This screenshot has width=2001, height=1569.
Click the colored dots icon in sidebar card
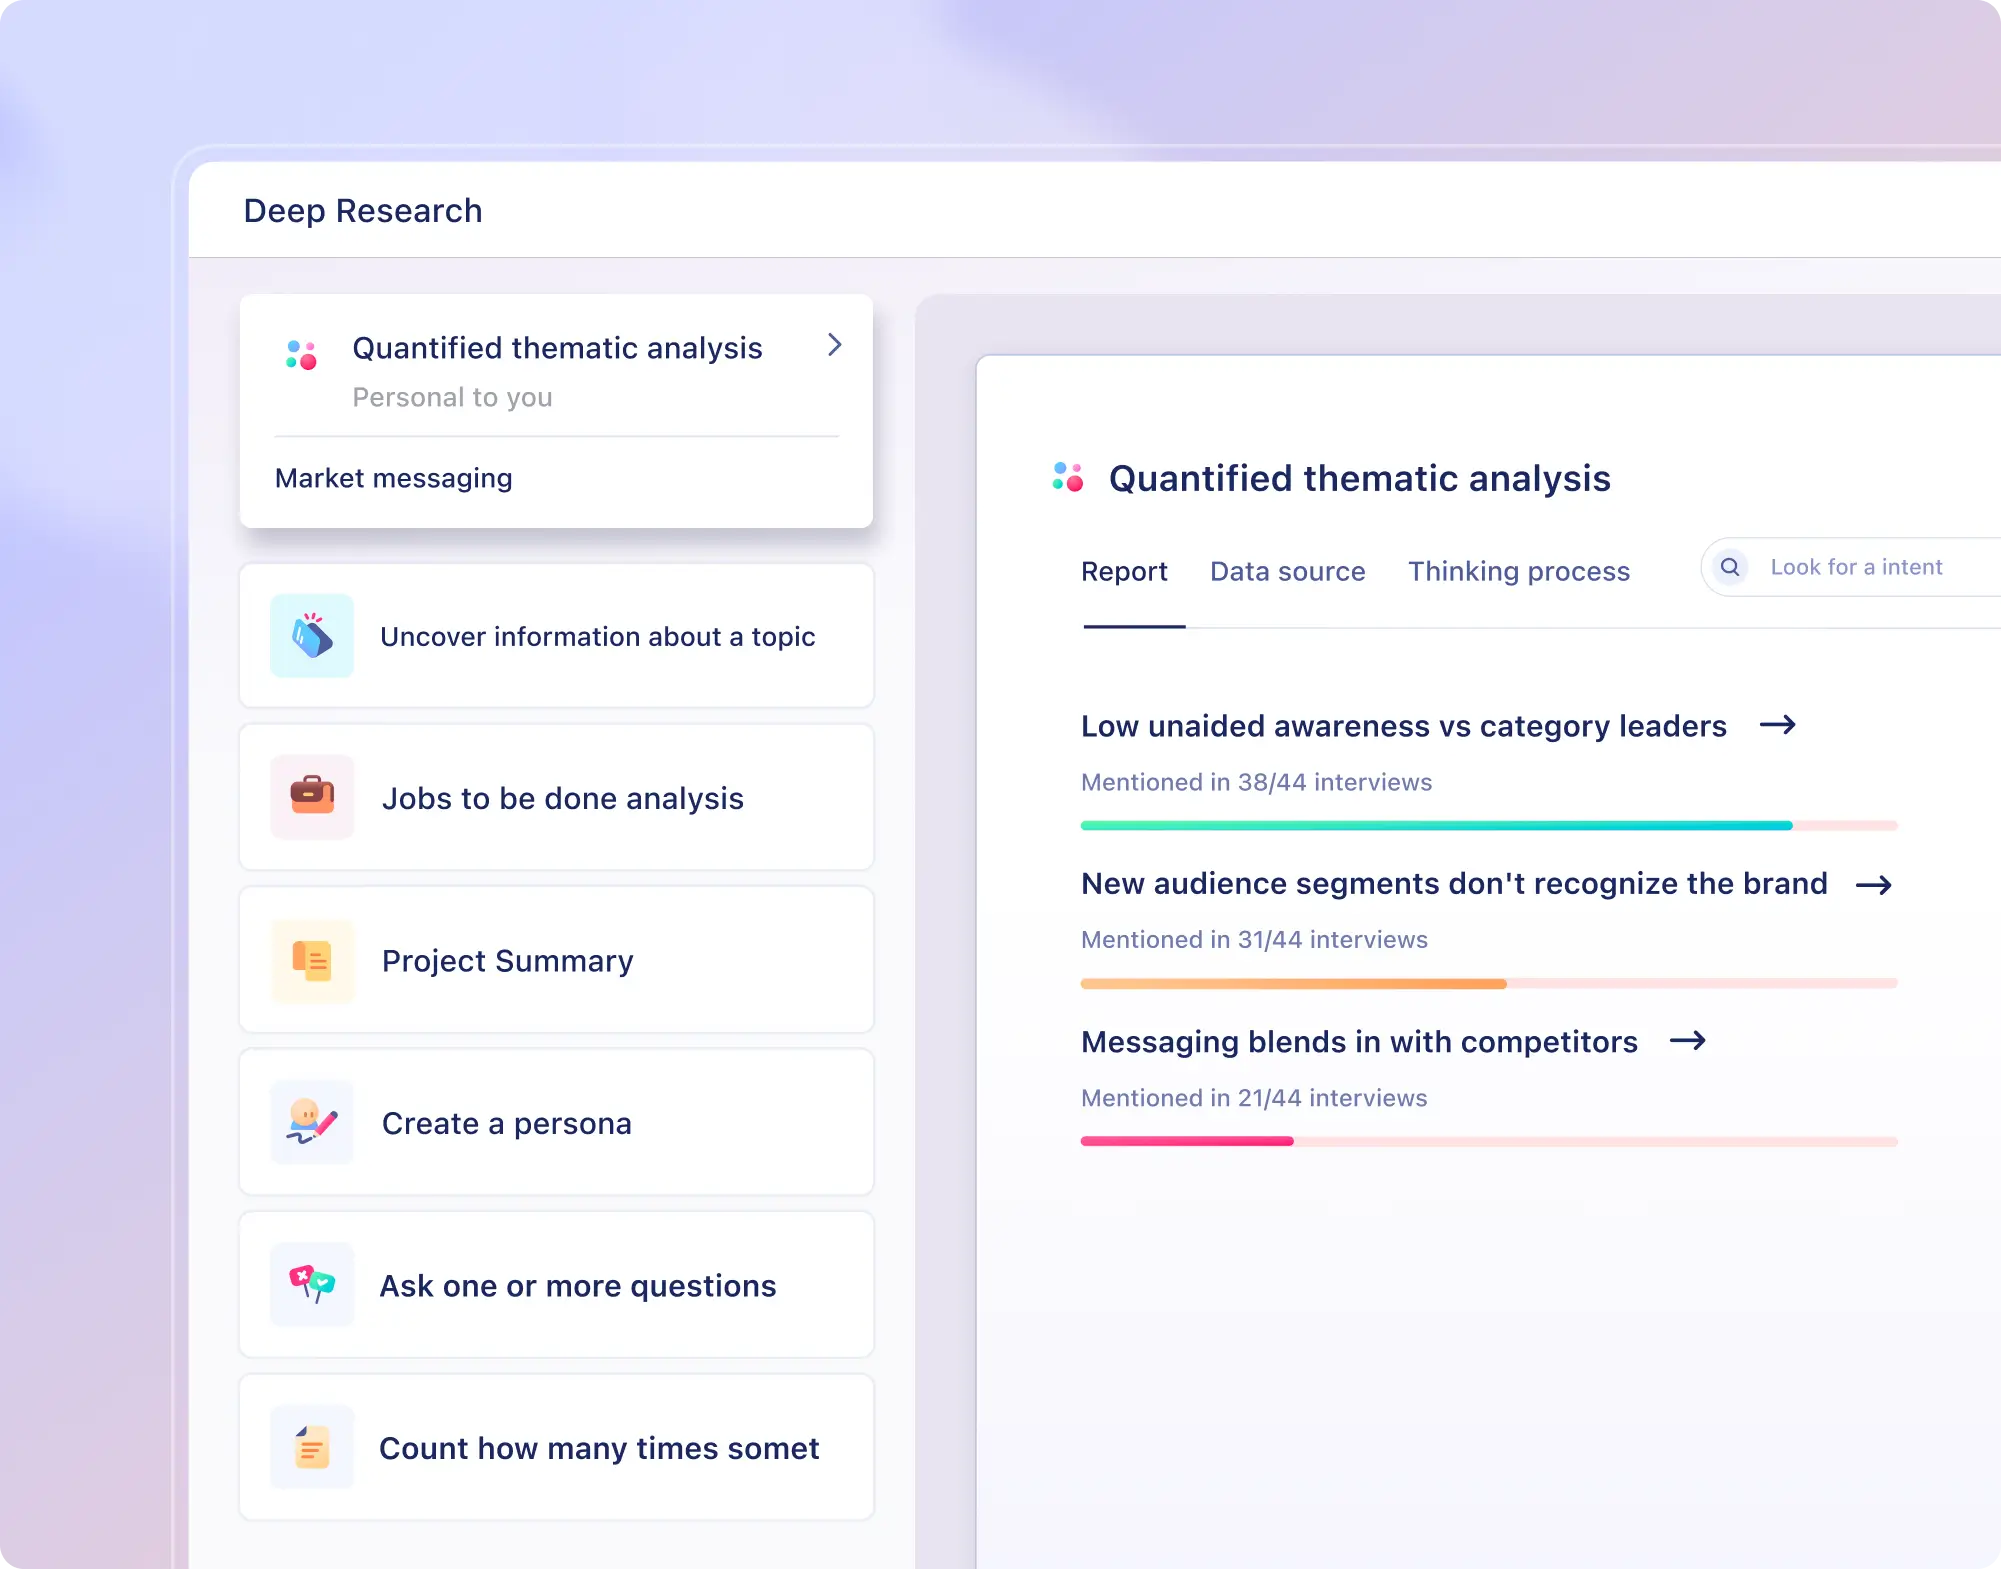(x=301, y=355)
